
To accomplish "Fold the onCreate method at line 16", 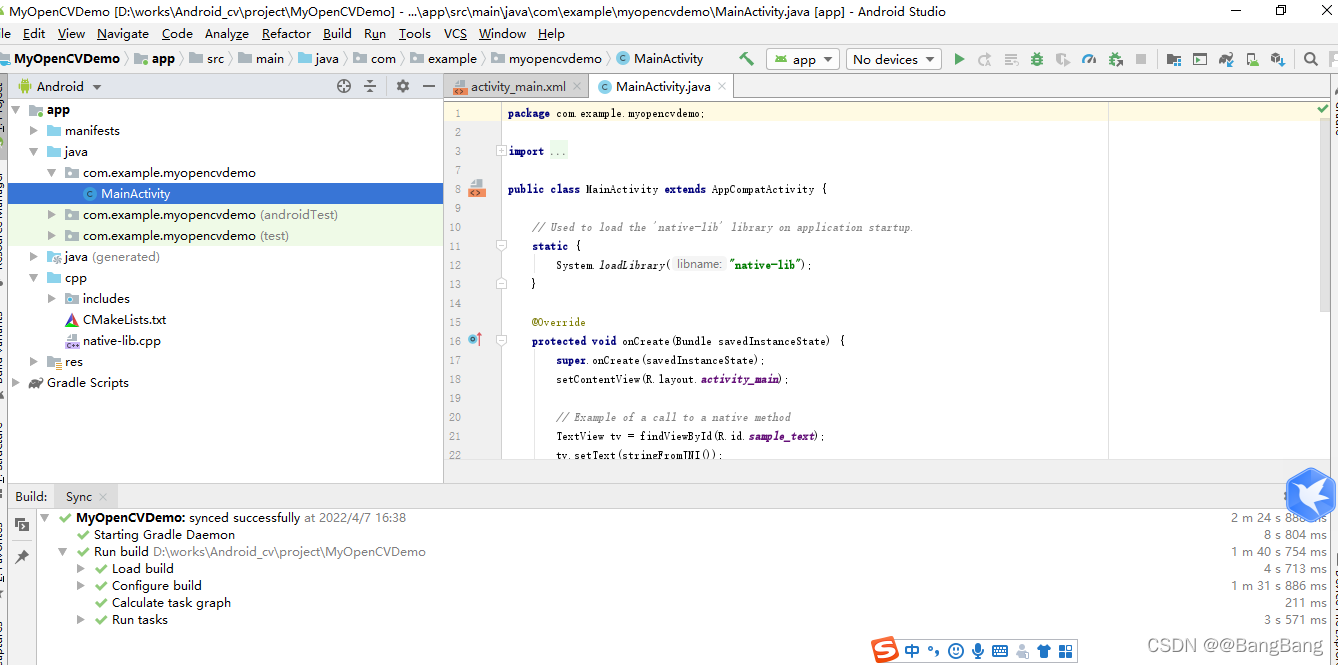I will point(501,341).
